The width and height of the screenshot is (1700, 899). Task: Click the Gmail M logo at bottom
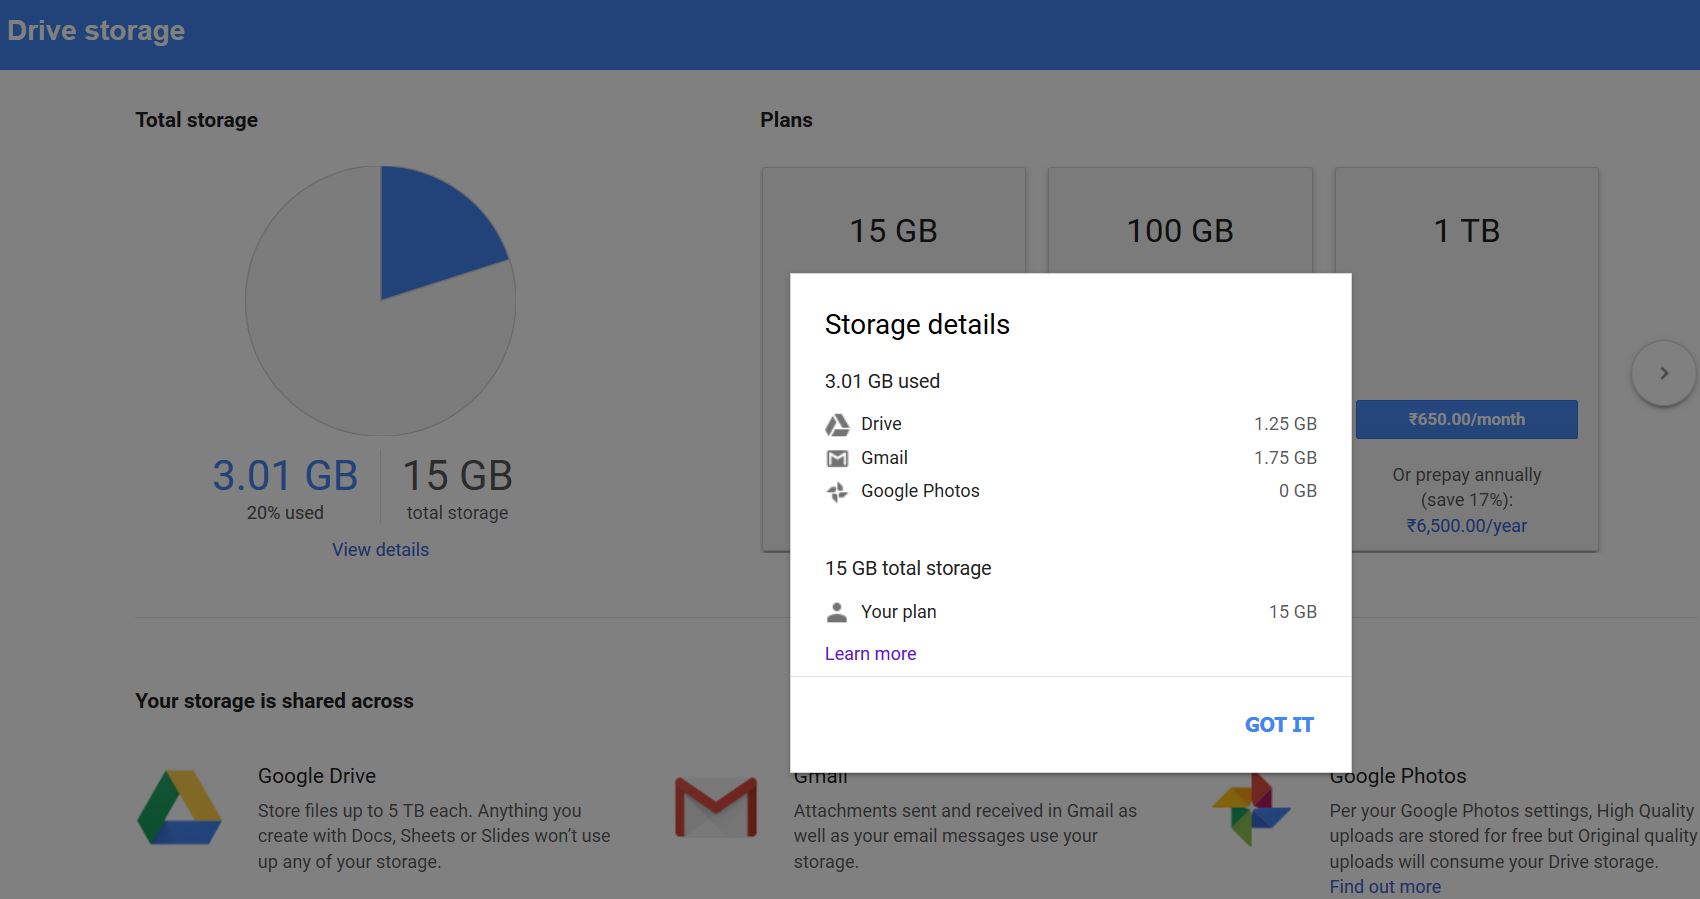[x=716, y=807]
